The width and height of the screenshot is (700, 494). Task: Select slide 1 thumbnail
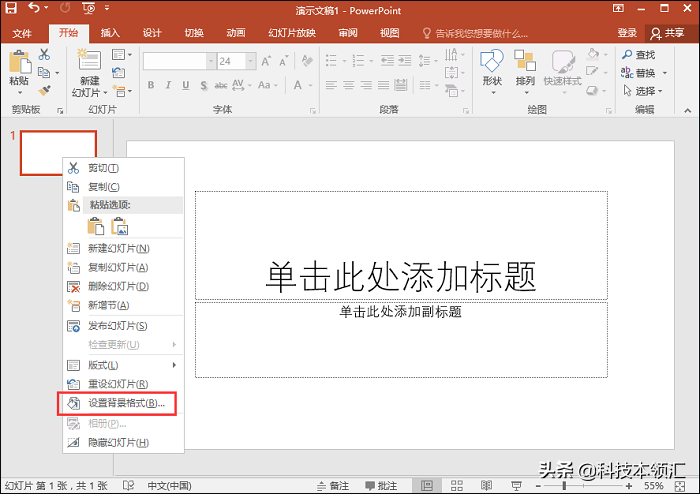(58, 152)
